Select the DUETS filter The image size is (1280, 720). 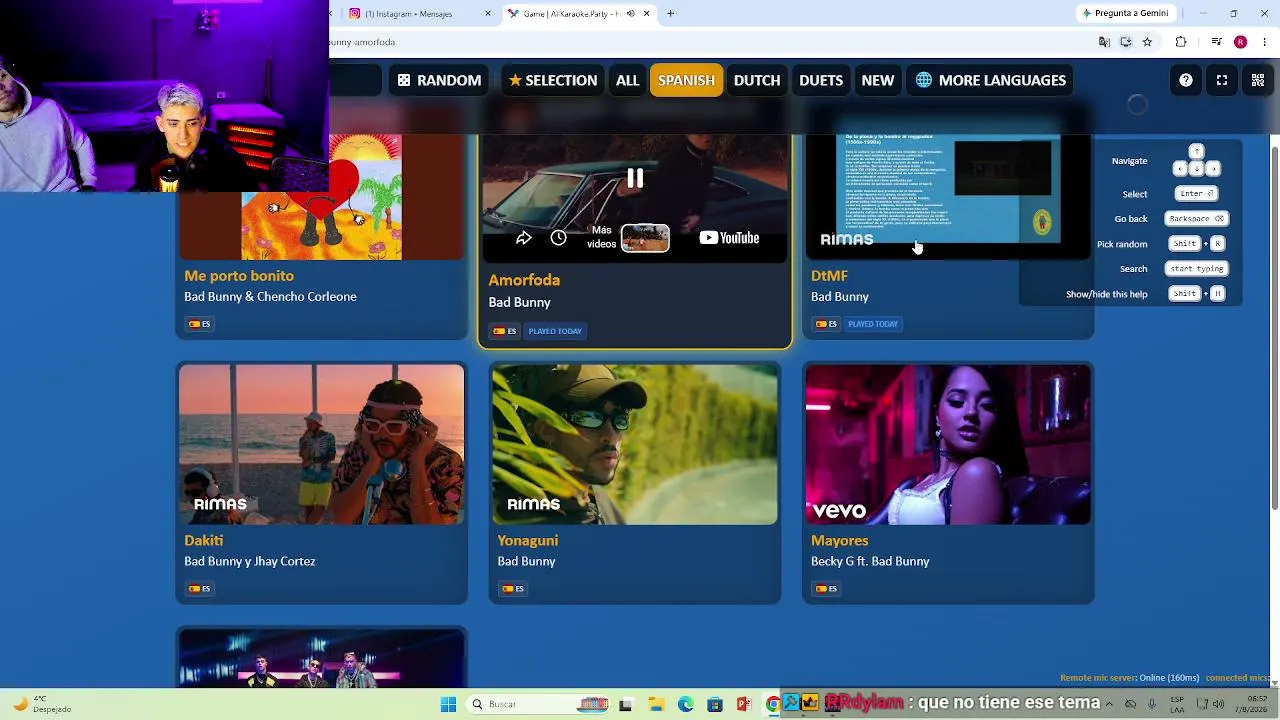pyautogui.click(x=821, y=80)
